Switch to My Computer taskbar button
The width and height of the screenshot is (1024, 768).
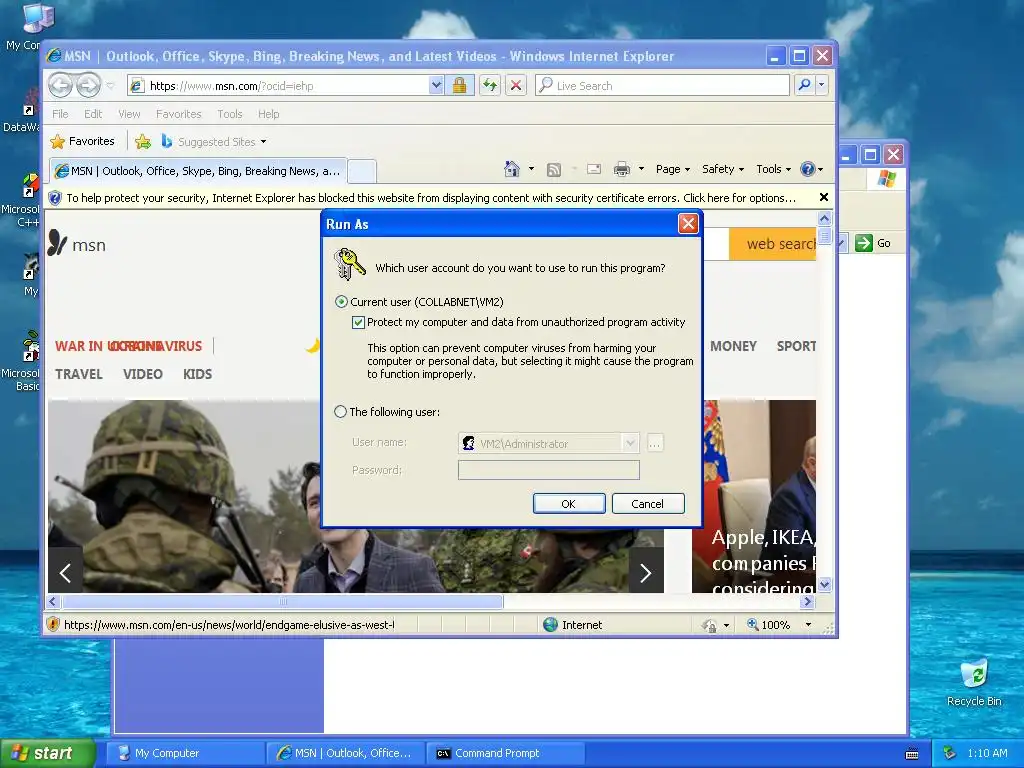pos(185,753)
